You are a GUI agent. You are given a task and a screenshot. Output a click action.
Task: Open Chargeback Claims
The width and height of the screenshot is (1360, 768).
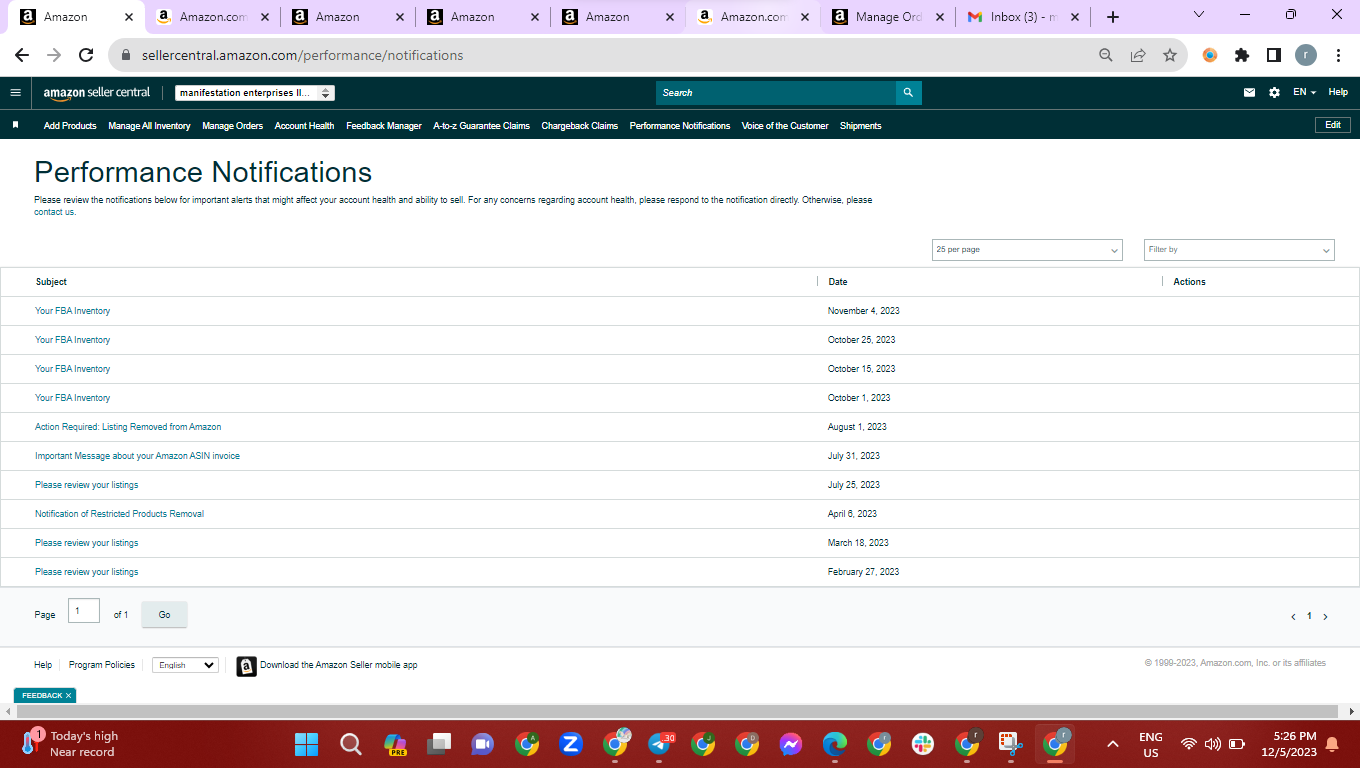[x=580, y=126]
